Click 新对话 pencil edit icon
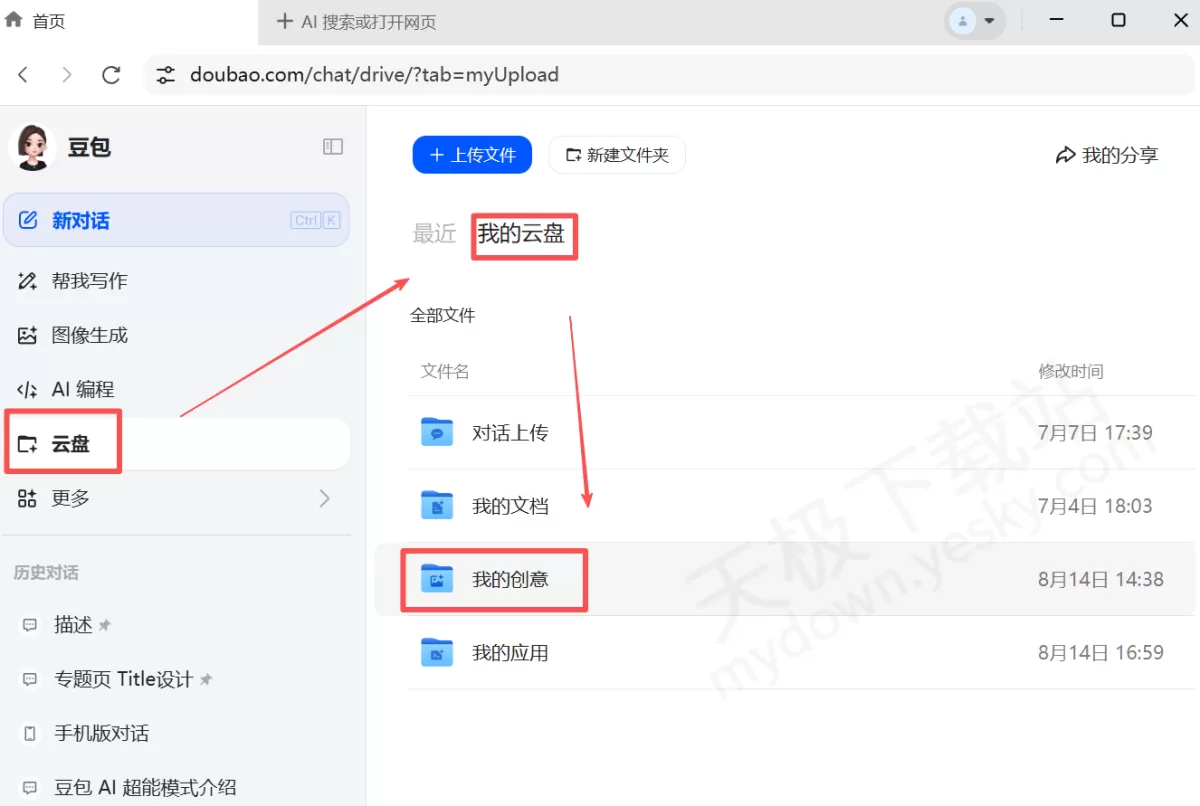 [x=28, y=220]
